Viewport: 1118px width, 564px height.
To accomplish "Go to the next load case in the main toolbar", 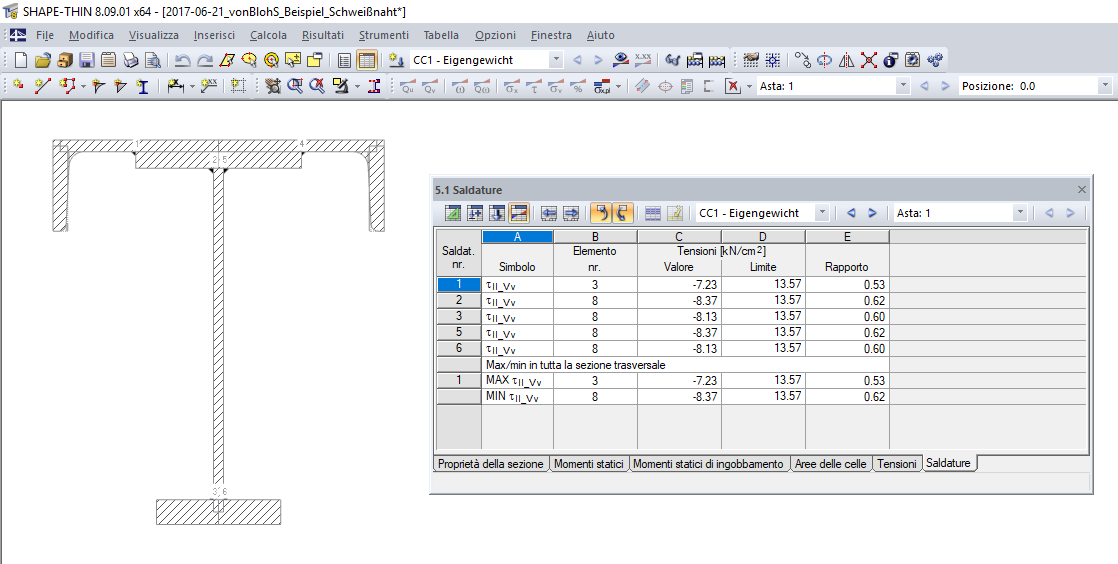I will click(x=598, y=61).
